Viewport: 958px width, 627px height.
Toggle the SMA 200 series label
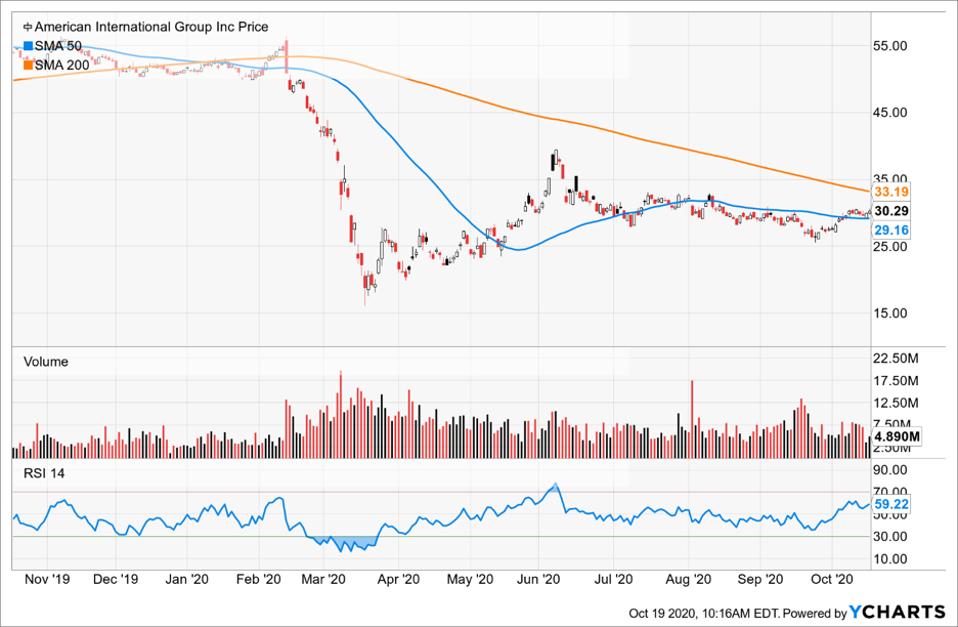tap(63, 65)
